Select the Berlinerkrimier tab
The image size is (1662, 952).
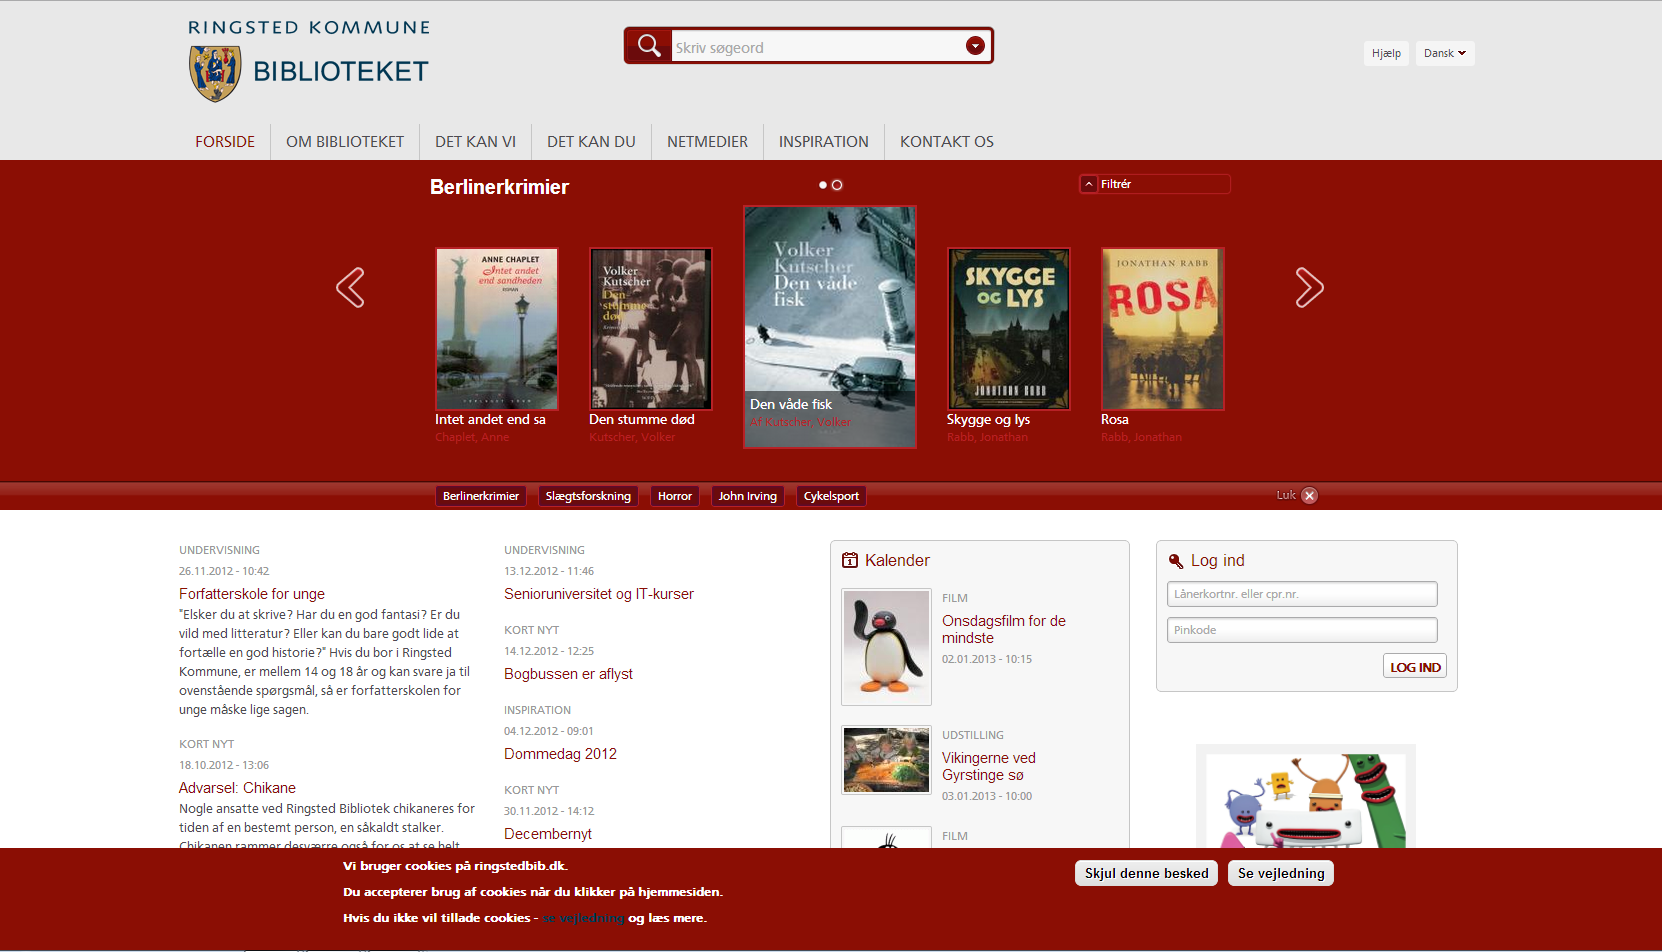(481, 496)
